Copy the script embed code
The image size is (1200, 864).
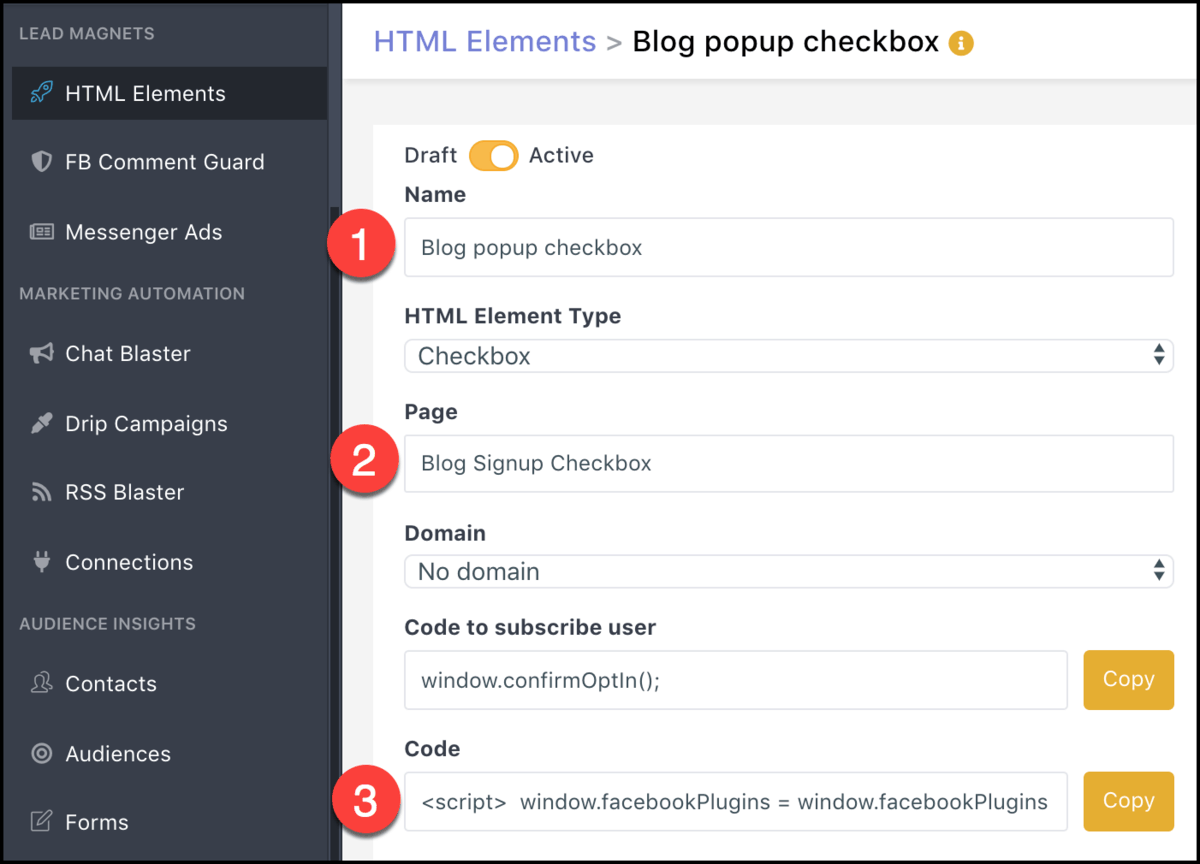point(1129,801)
